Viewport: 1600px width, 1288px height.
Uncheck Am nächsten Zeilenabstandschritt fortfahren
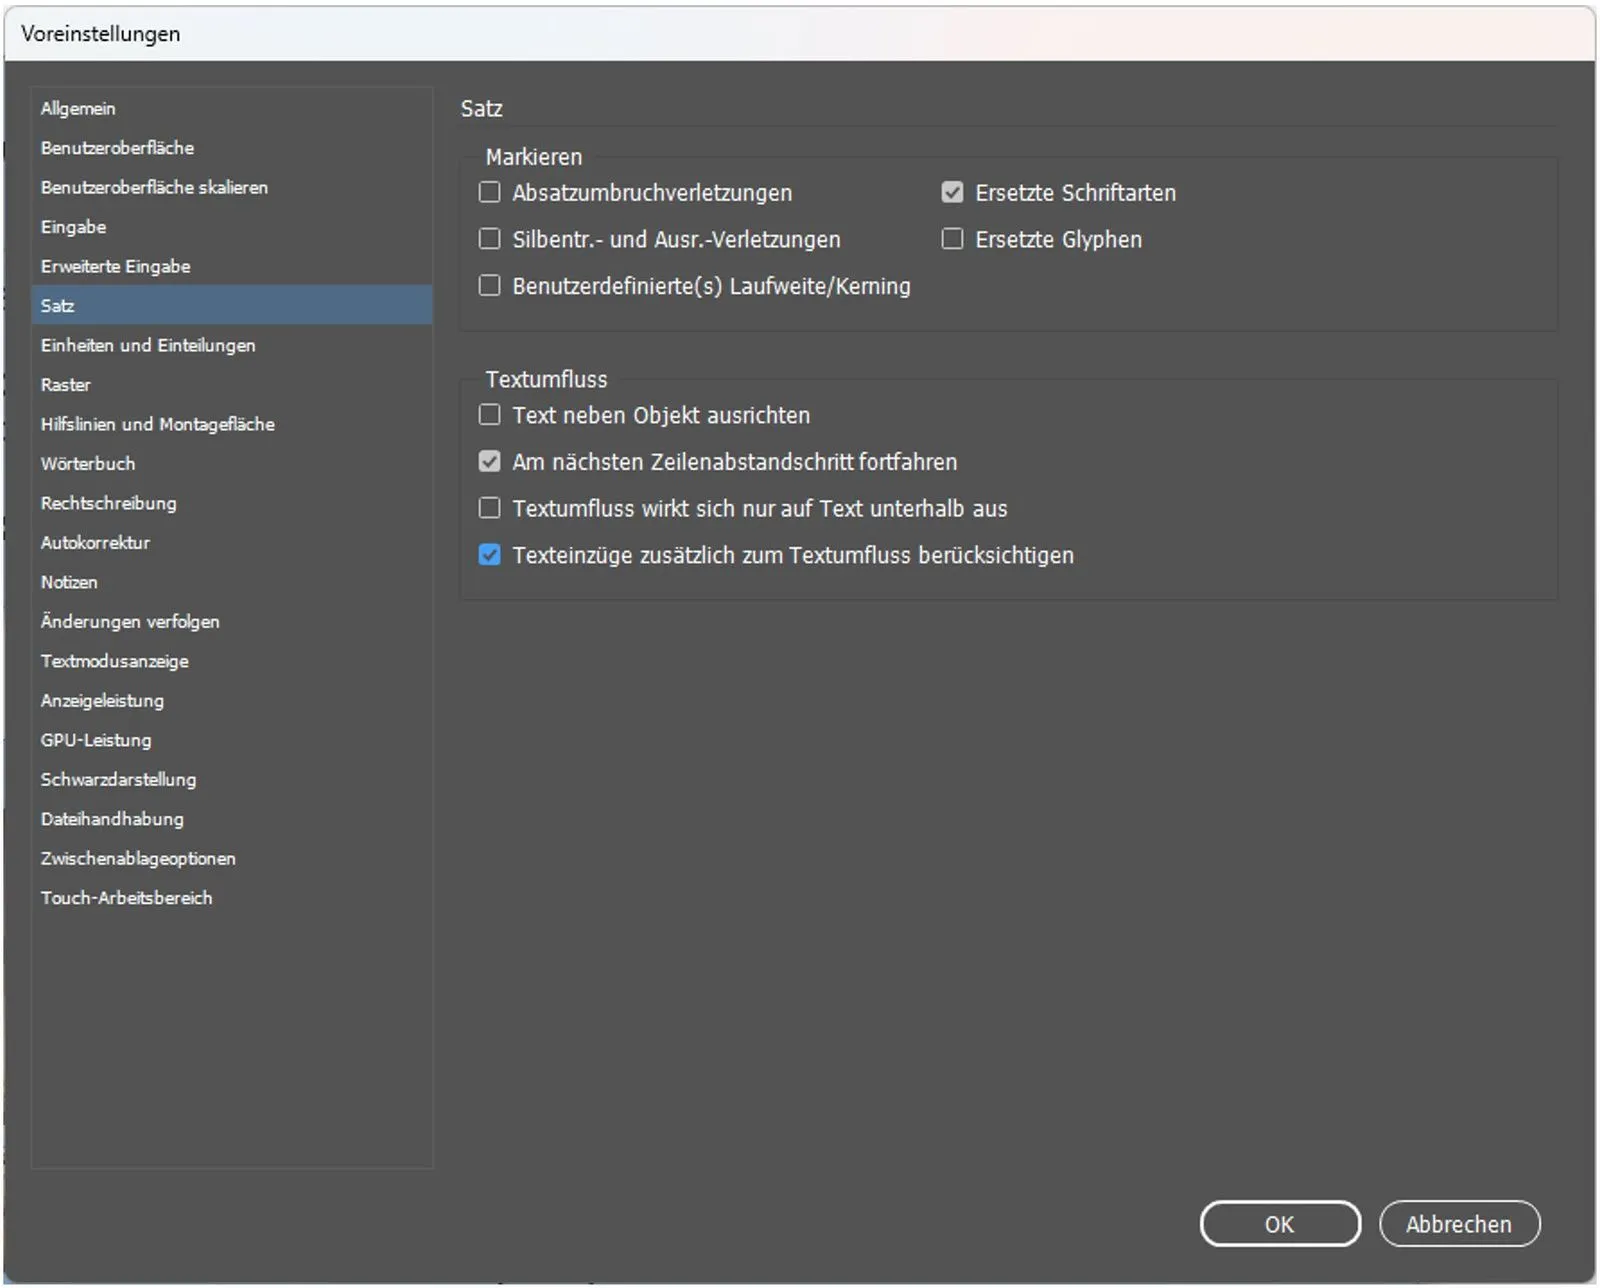[x=489, y=461]
